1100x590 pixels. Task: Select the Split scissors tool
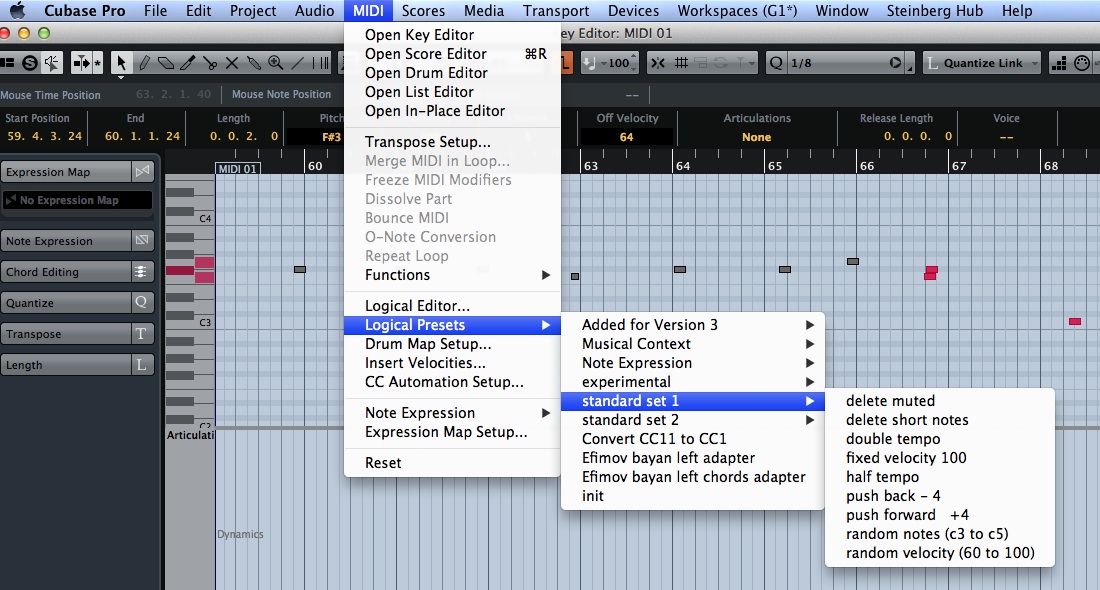(x=210, y=63)
